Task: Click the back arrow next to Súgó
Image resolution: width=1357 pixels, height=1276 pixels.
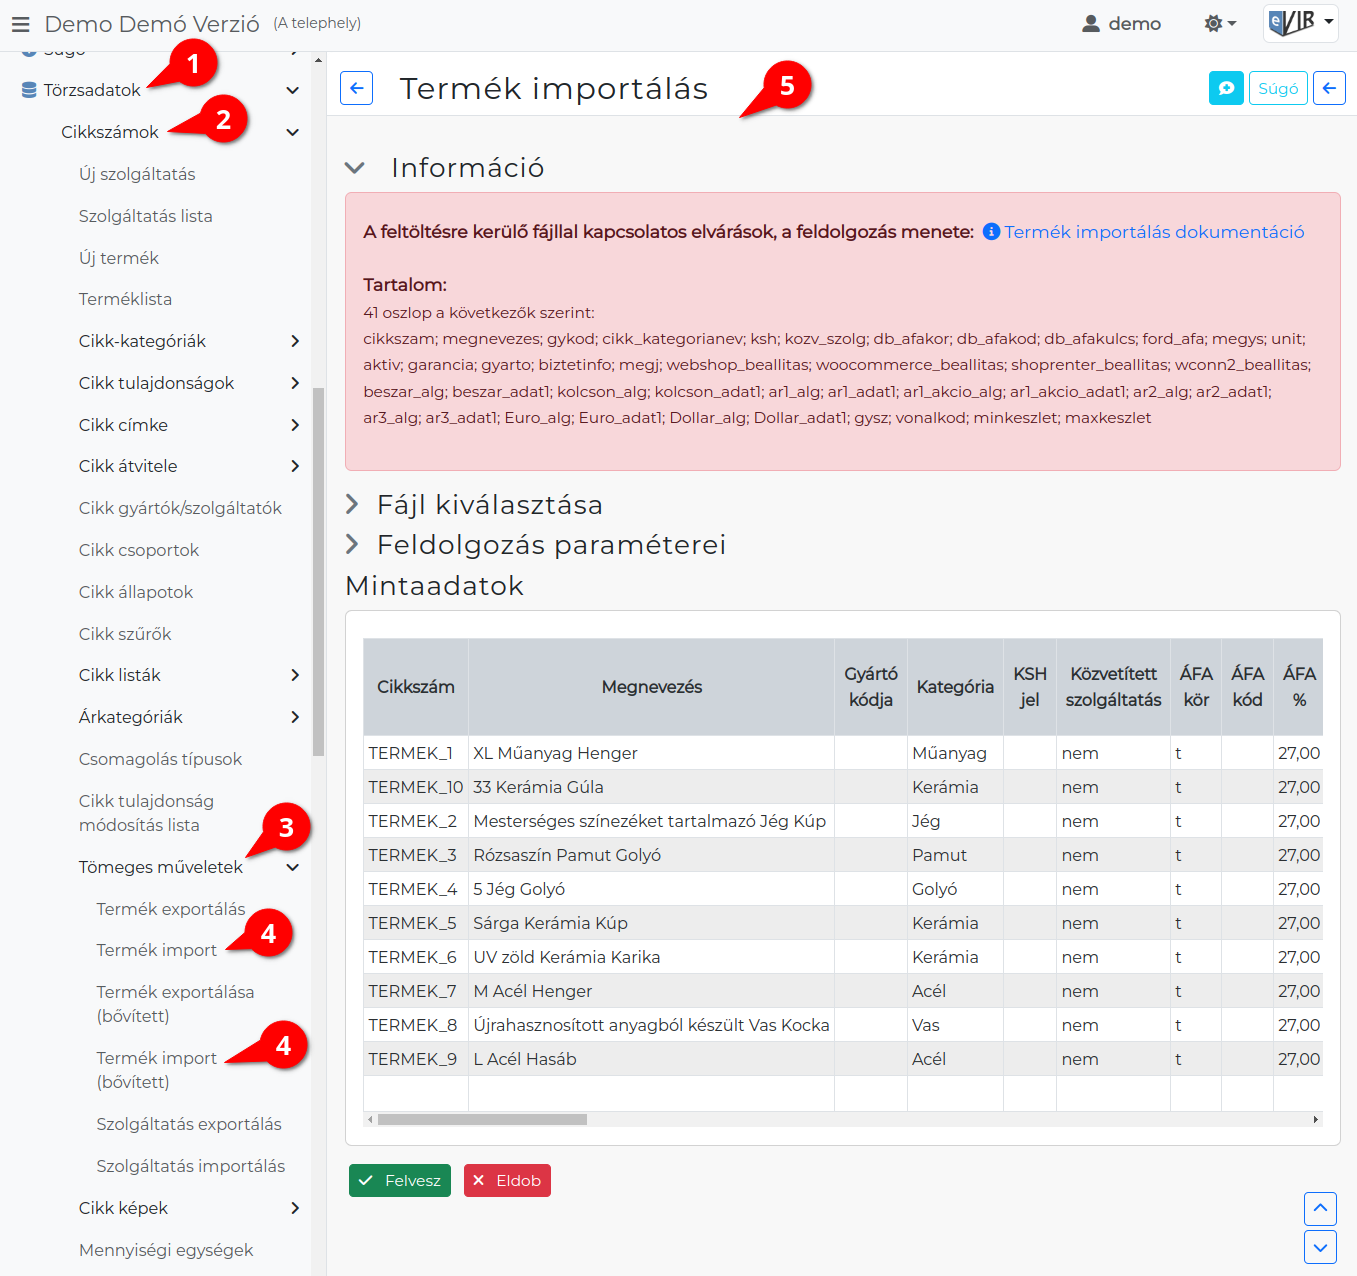Action: 1329,88
